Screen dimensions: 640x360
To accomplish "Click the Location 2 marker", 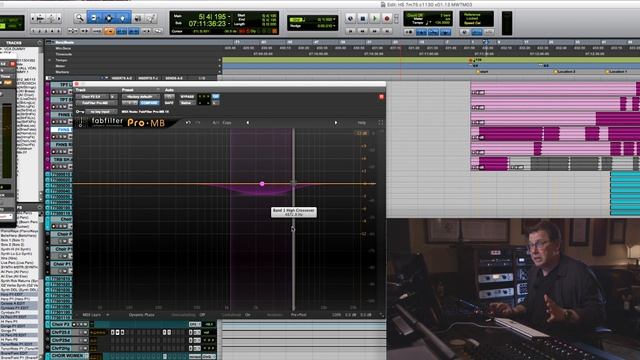I will pos(566,71).
